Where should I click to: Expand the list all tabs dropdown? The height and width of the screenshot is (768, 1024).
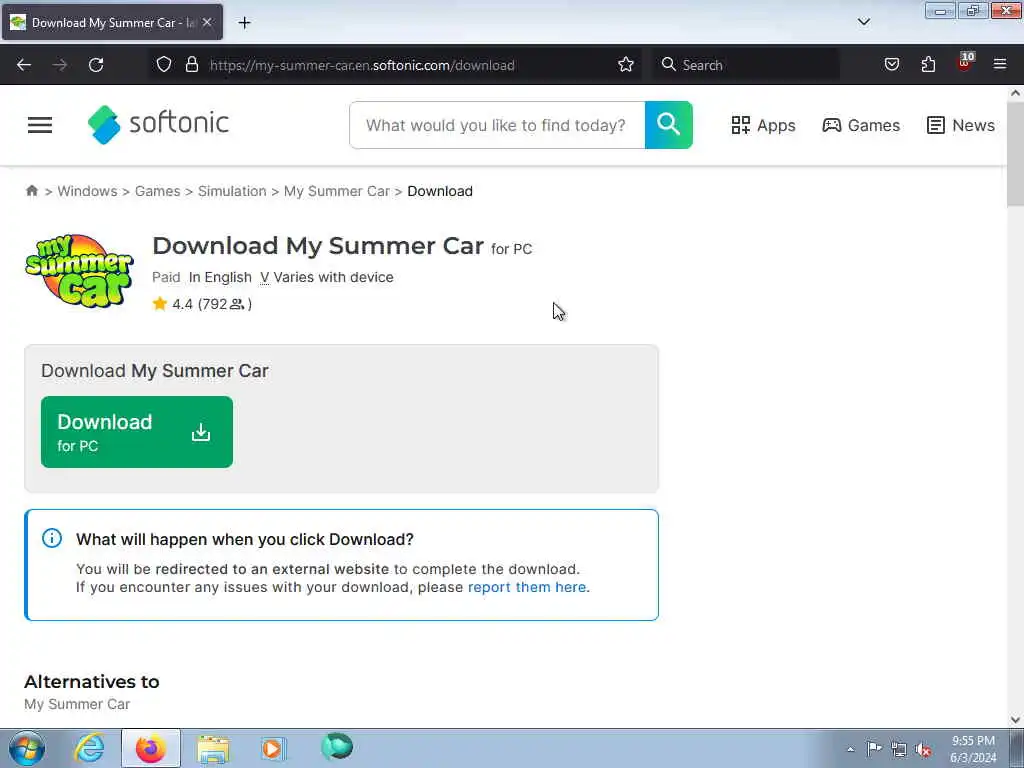pyautogui.click(x=863, y=22)
